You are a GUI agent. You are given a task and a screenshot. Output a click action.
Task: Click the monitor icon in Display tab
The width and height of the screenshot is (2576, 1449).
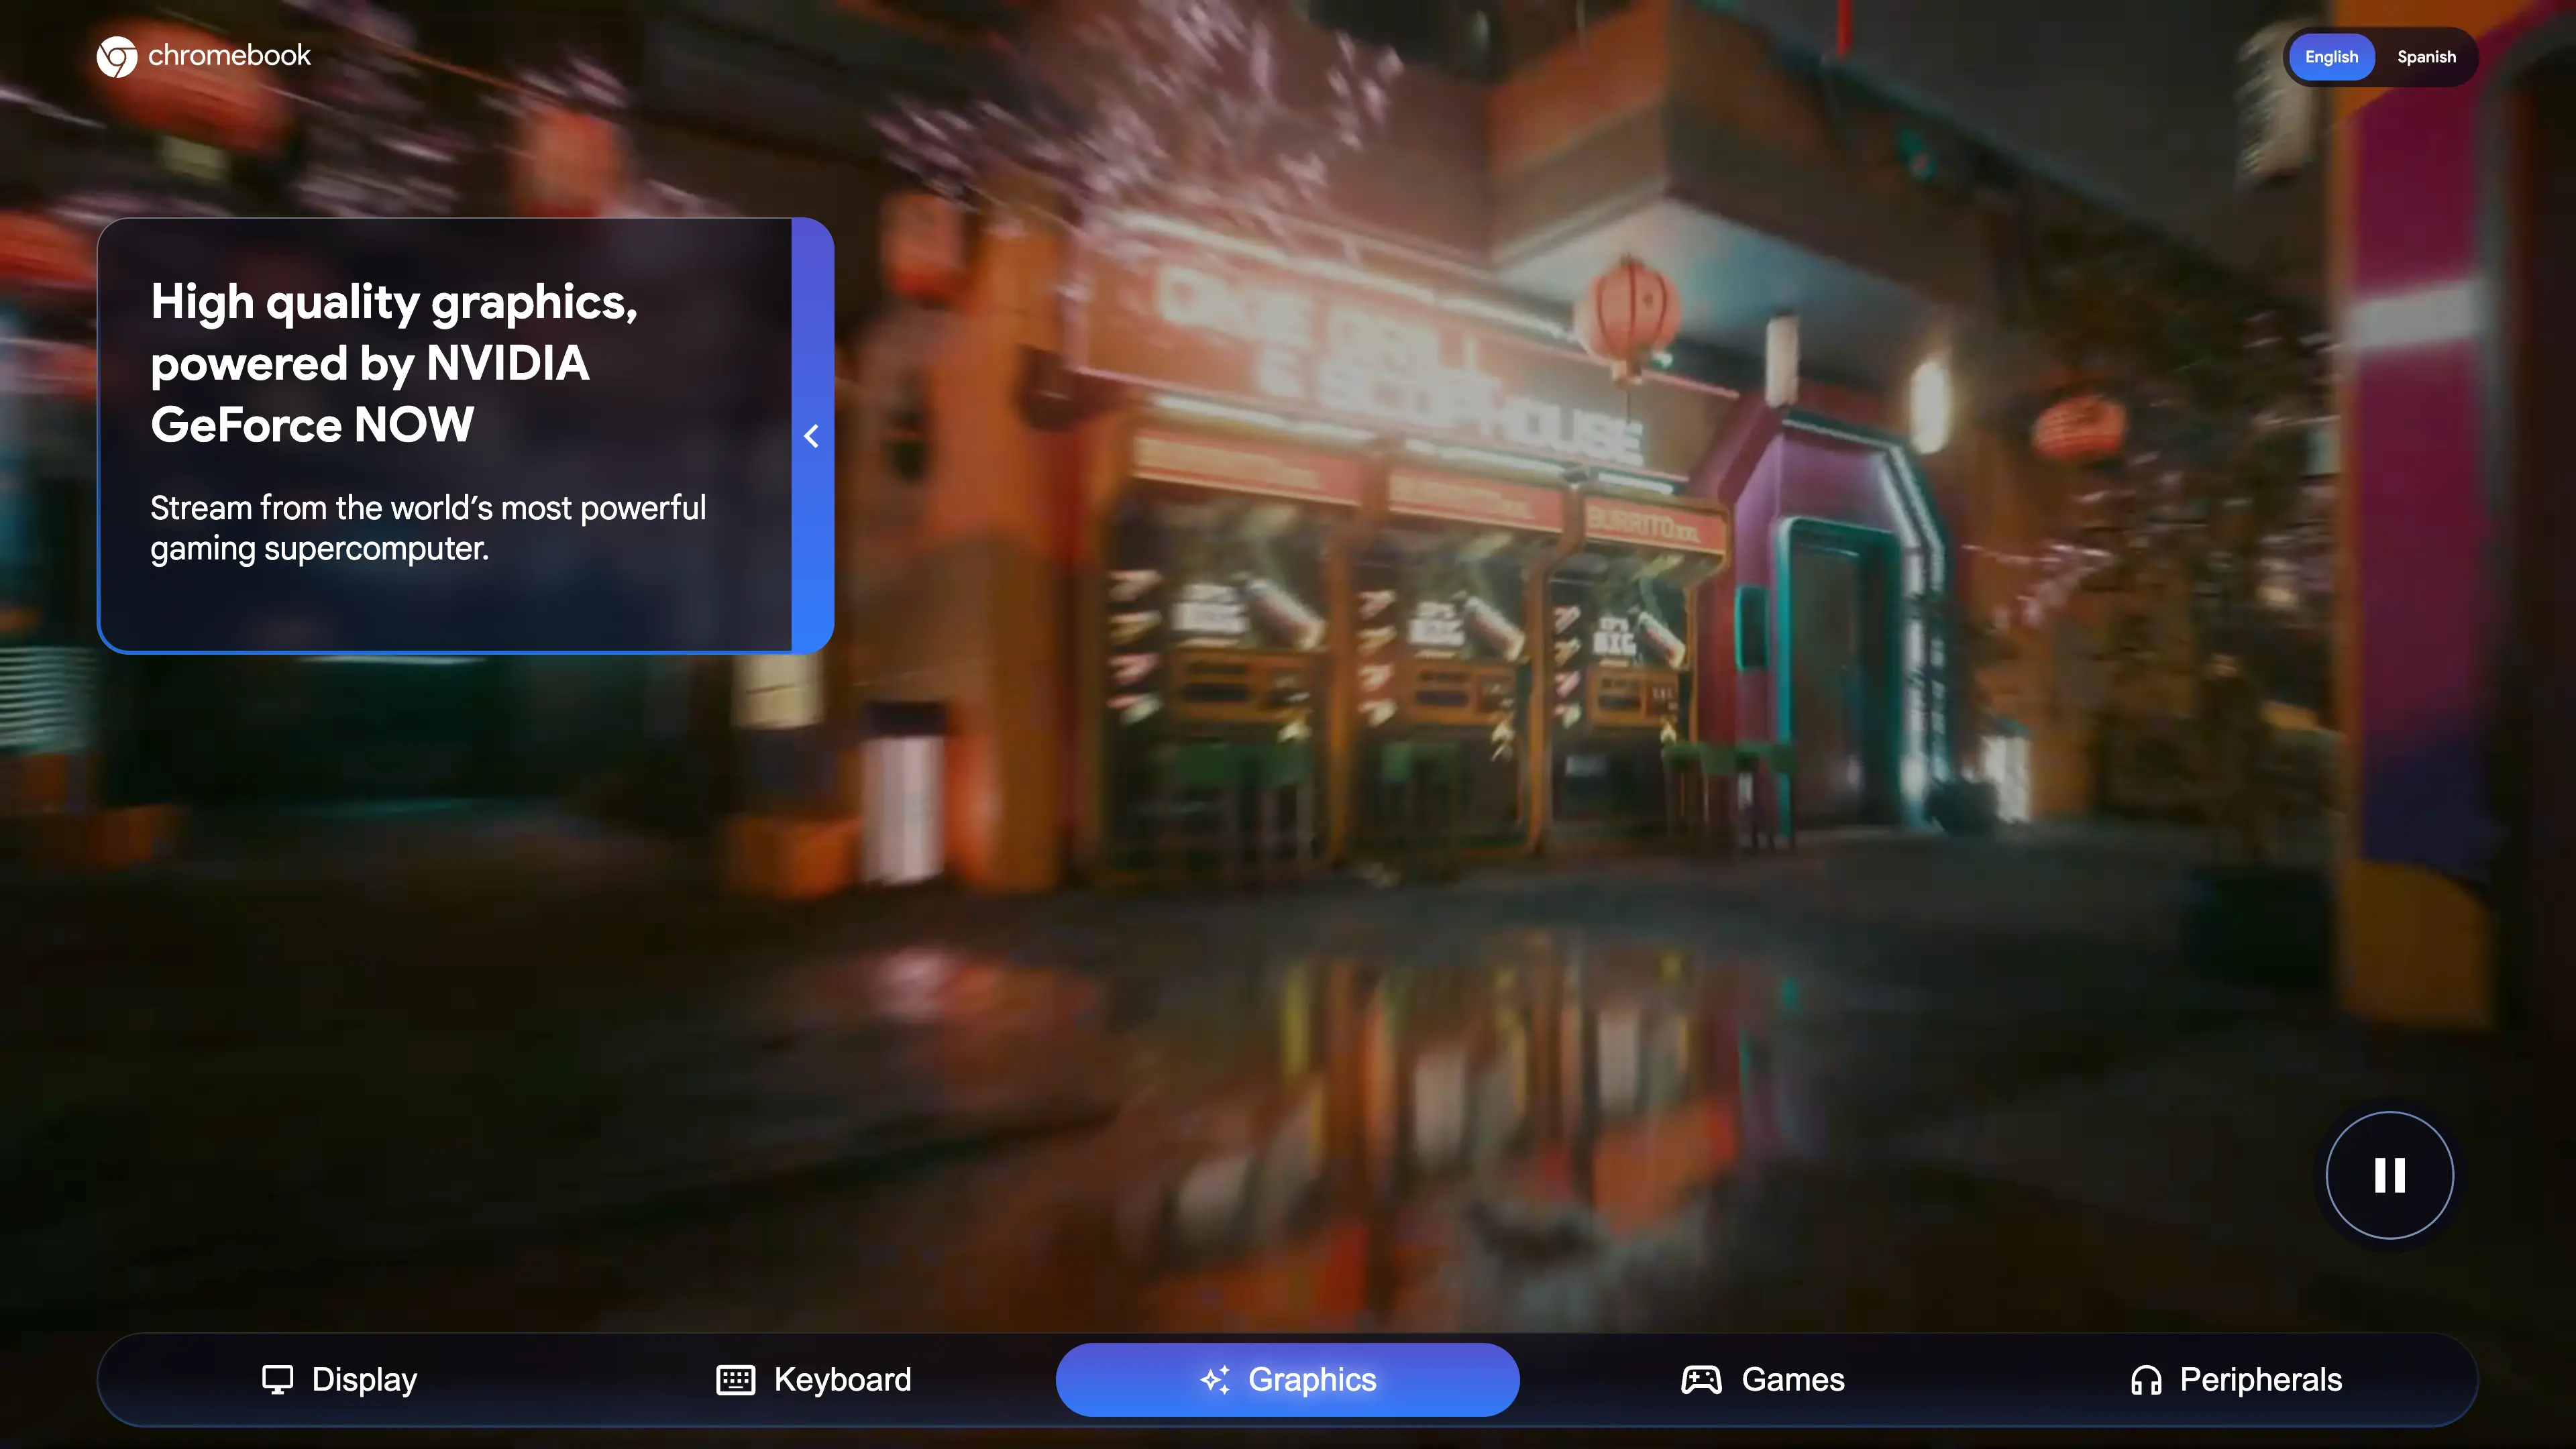pyautogui.click(x=277, y=1379)
